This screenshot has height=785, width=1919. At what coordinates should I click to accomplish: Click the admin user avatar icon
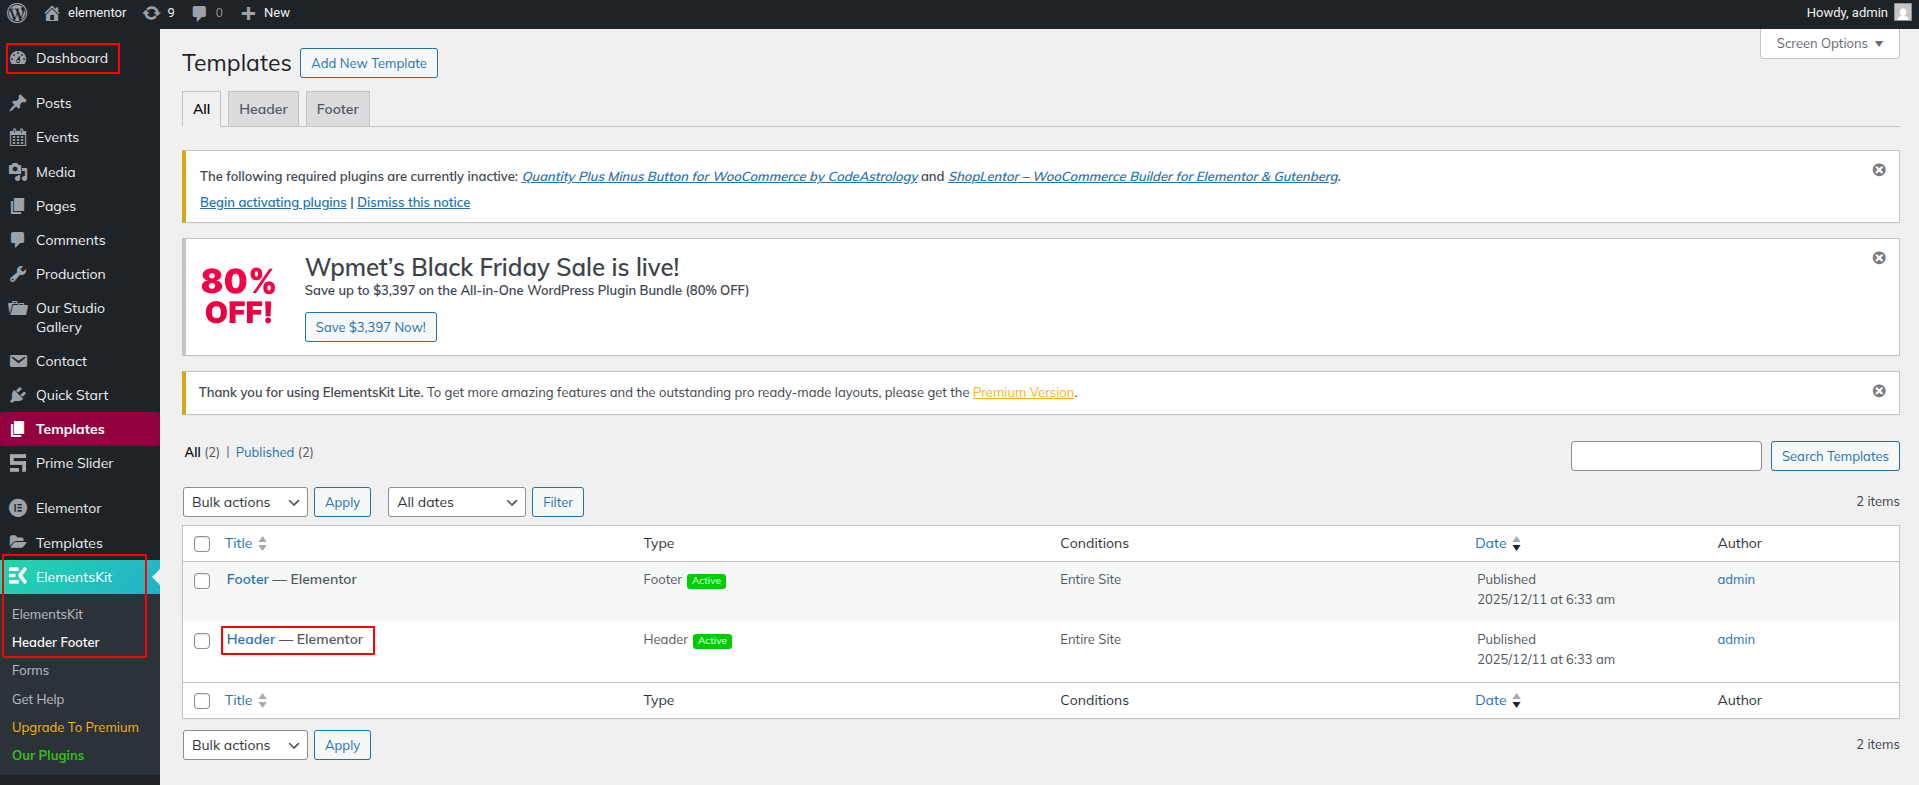pyautogui.click(x=1902, y=13)
